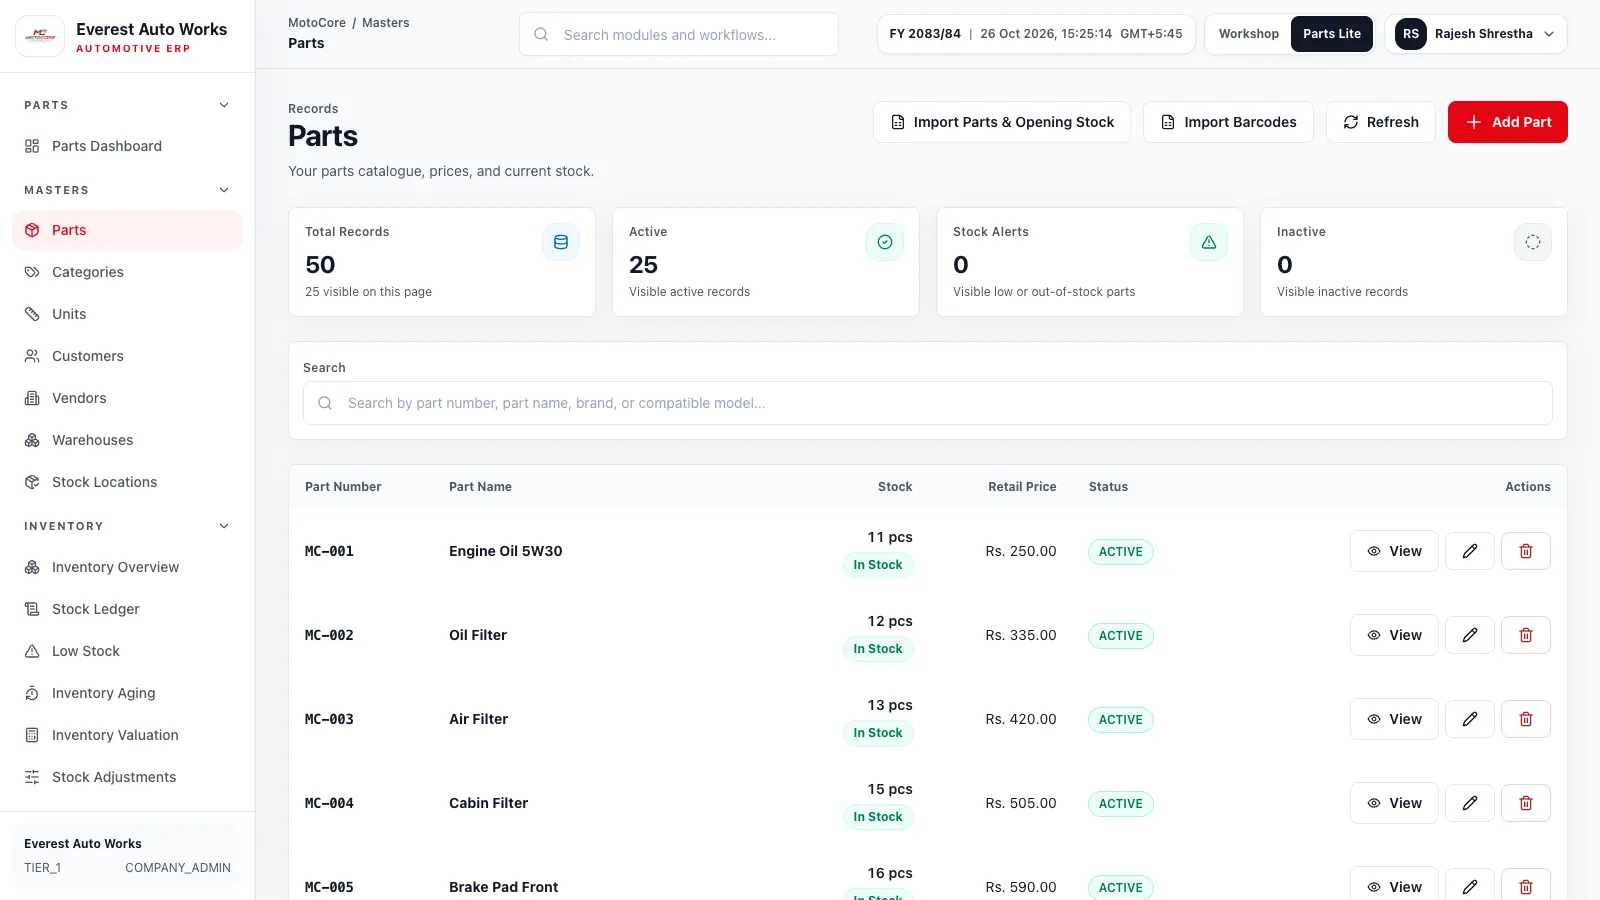Click the Stock Alerts warning triangle icon

point(1209,242)
